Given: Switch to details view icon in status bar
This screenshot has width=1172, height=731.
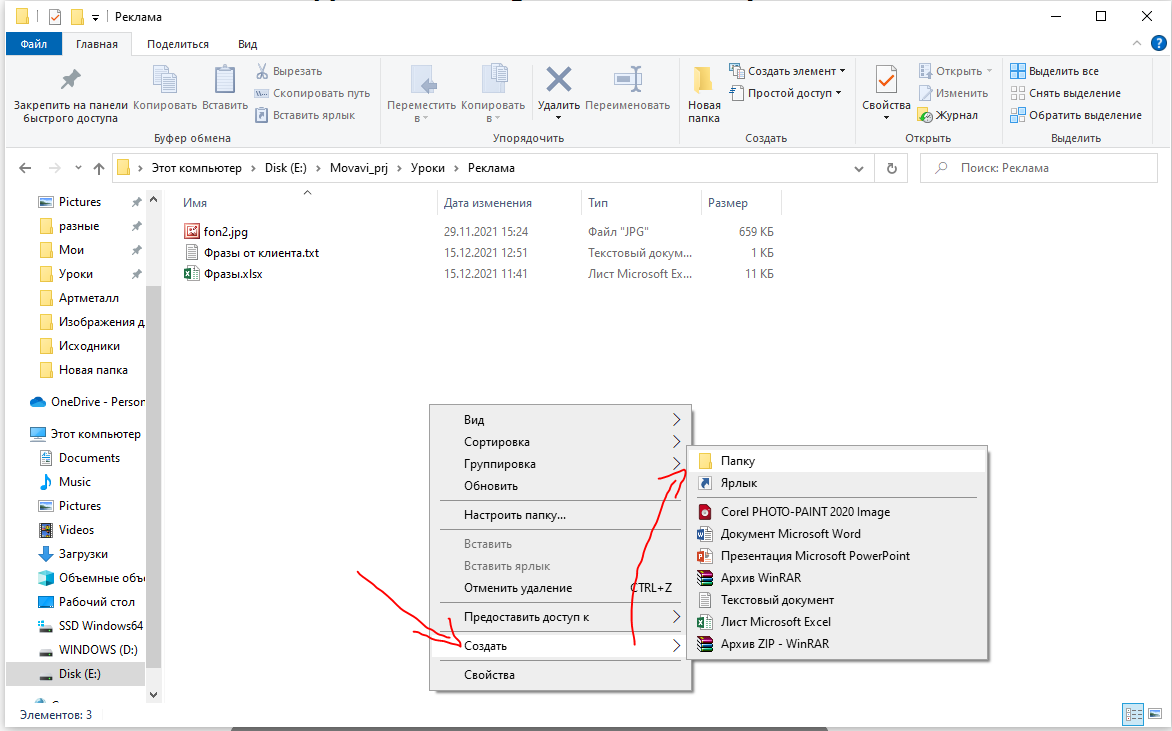Looking at the screenshot, I should pos(1133,714).
